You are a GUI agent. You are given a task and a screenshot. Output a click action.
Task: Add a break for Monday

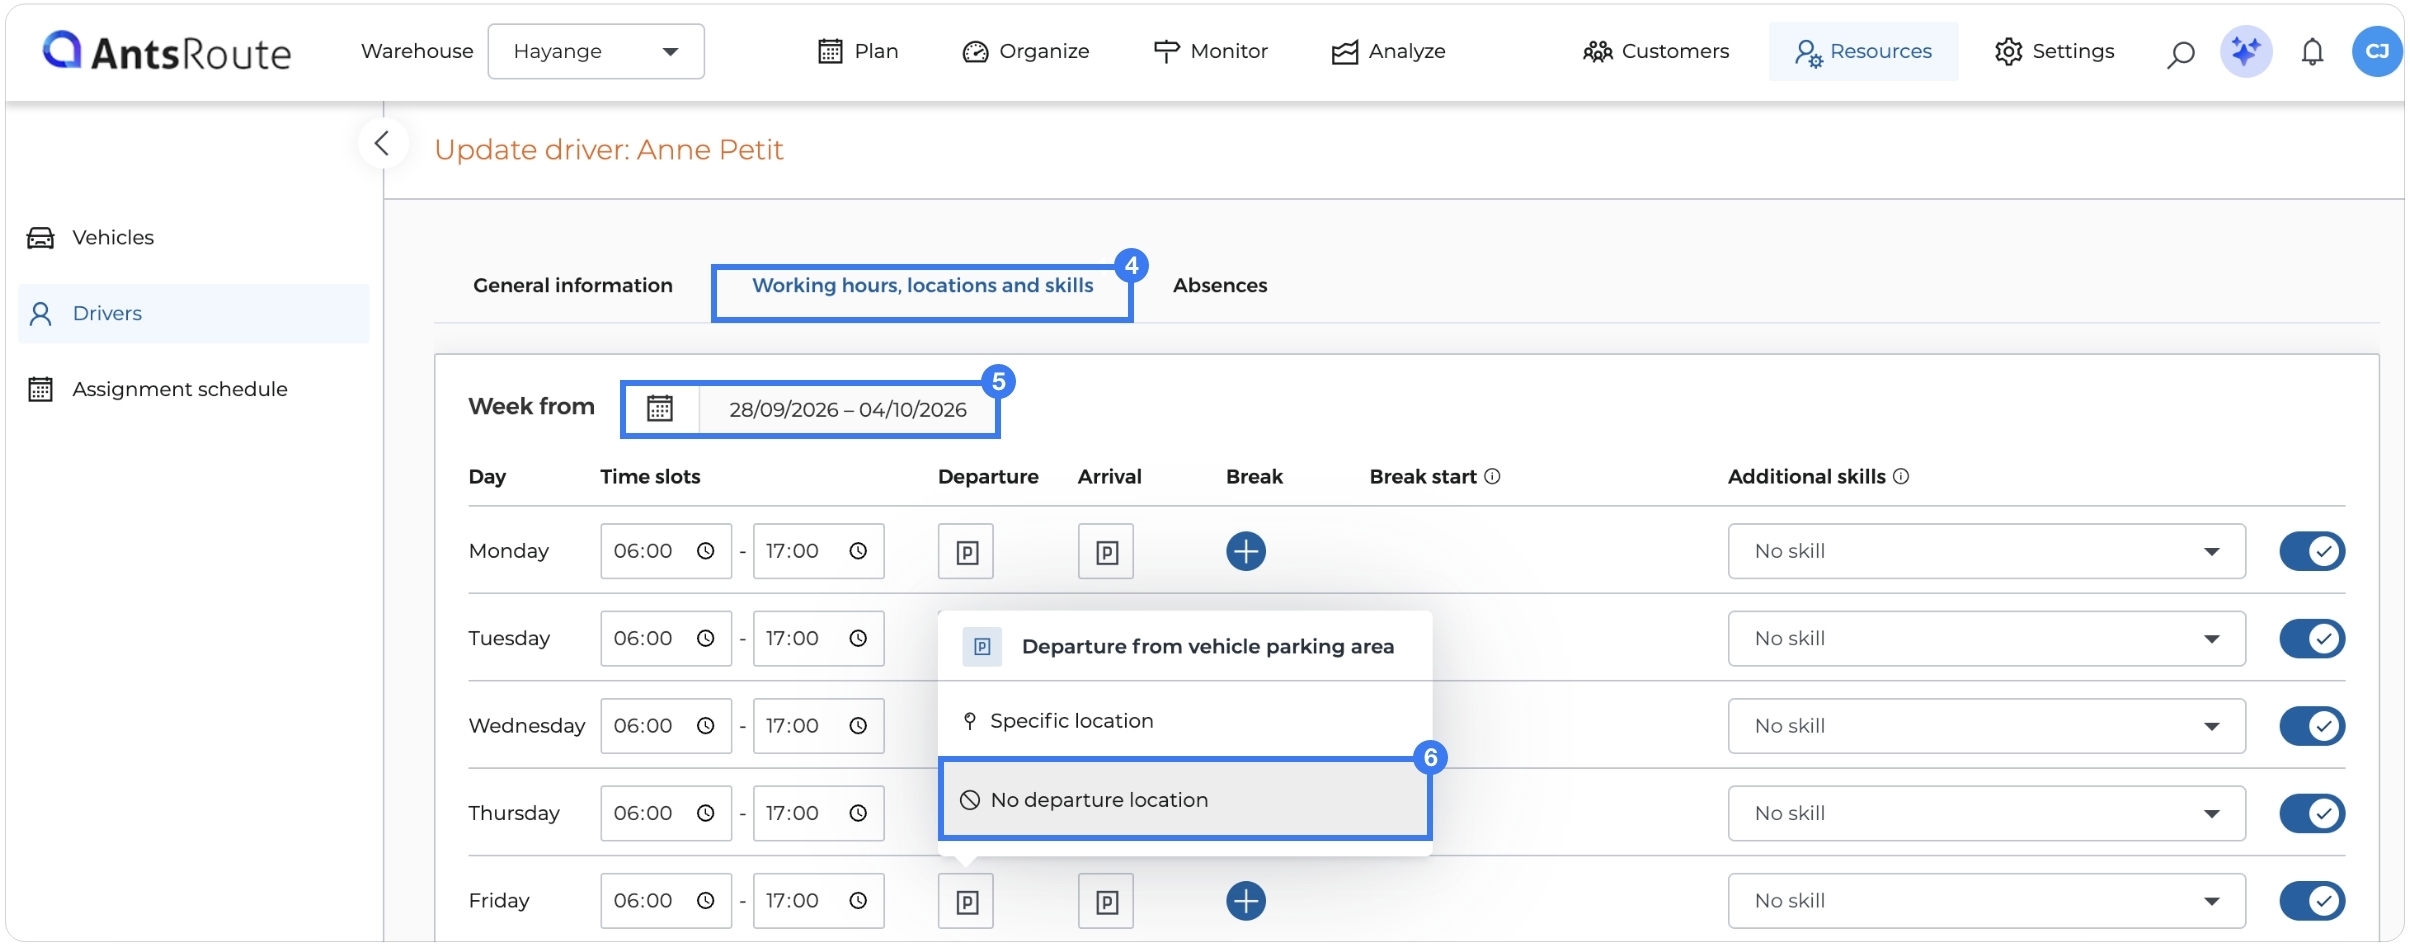1246,551
